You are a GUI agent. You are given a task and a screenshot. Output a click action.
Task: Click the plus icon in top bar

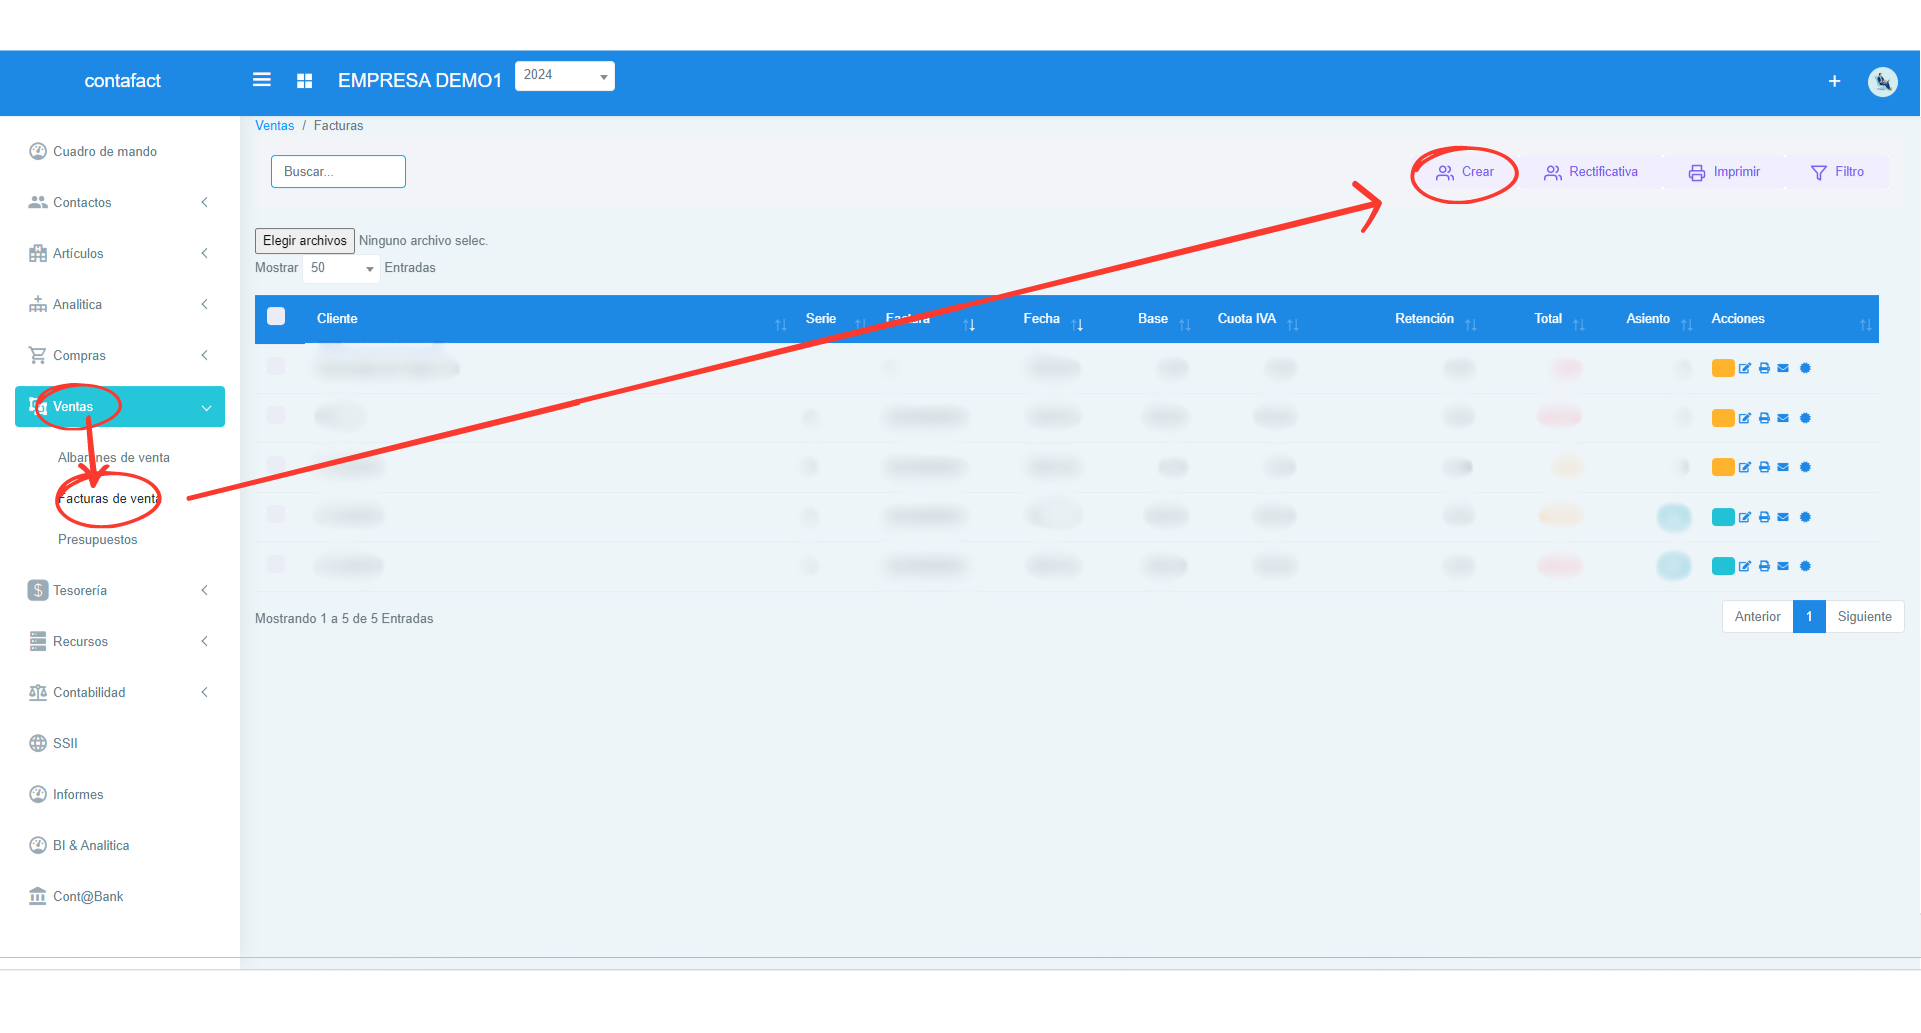pyautogui.click(x=1834, y=81)
